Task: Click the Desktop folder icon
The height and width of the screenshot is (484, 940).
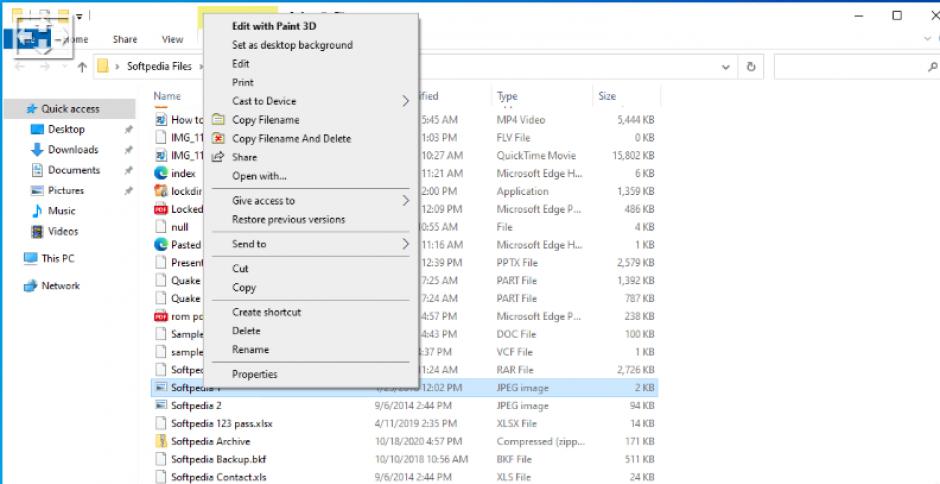Action: pyautogui.click(x=37, y=130)
